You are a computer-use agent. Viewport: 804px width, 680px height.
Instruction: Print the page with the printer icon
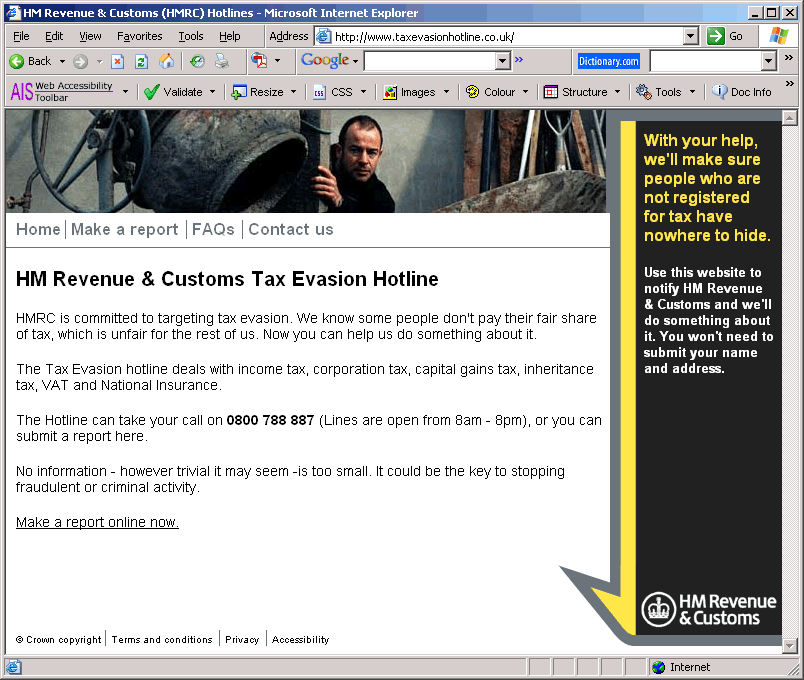tap(222, 61)
